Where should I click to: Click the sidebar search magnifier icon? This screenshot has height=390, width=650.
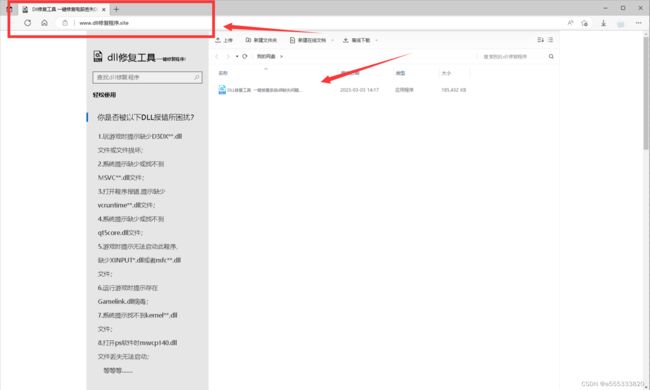point(197,77)
